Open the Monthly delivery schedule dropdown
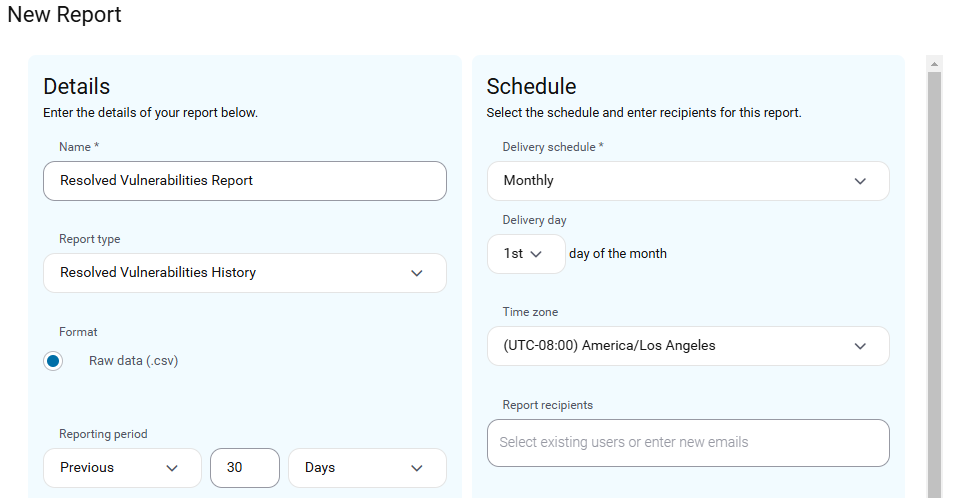 tap(688, 181)
